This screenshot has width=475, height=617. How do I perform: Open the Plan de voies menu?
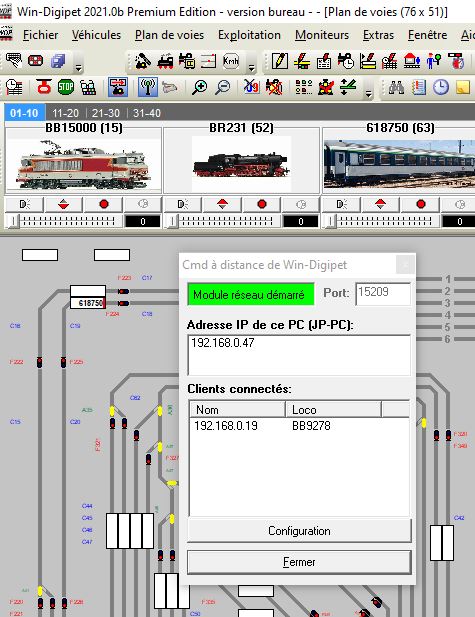click(x=169, y=35)
